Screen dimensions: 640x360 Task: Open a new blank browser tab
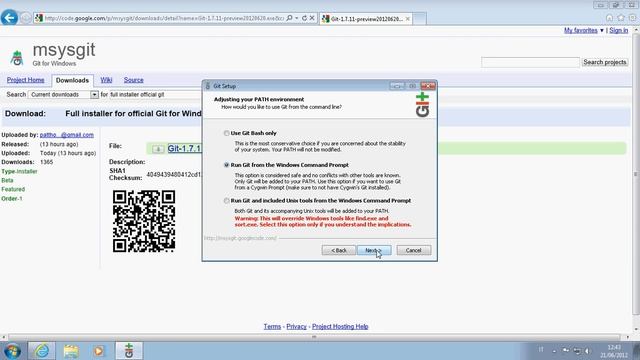[x=420, y=19]
